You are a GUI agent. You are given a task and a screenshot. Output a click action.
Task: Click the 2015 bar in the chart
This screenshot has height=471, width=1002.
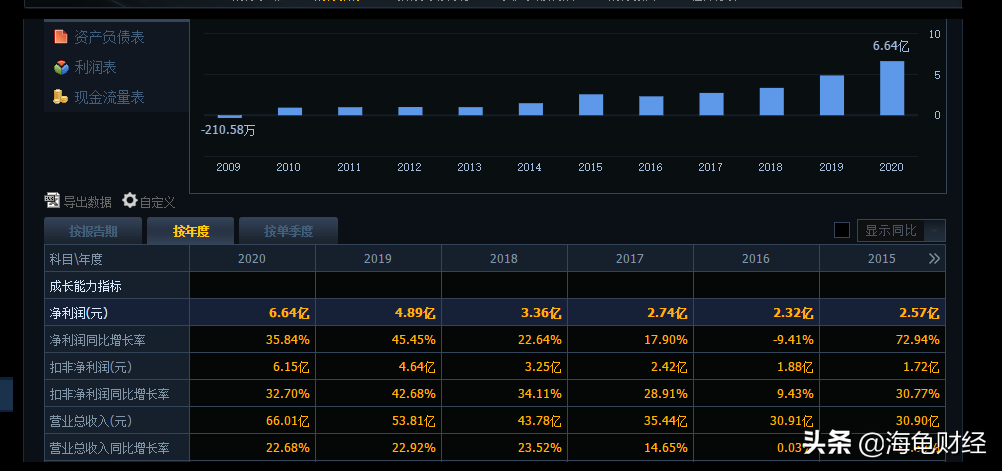point(591,105)
